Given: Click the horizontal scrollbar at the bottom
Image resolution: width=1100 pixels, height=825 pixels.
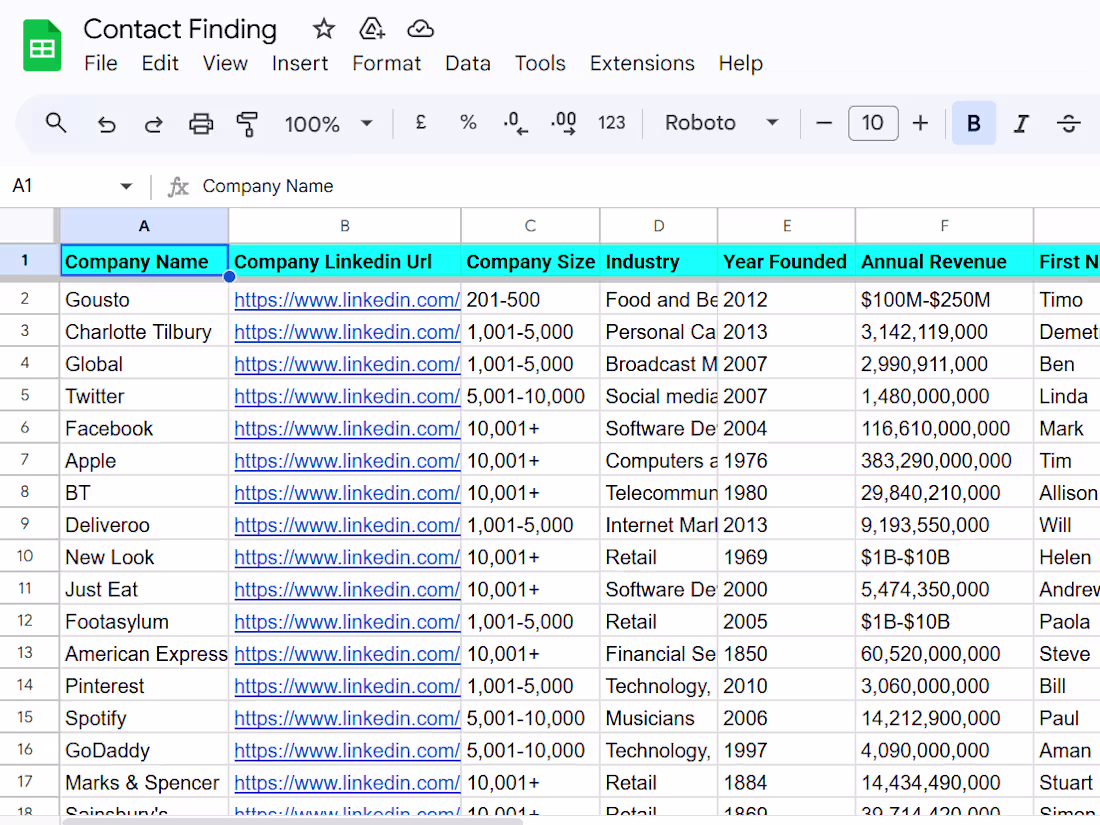Looking at the screenshot, I should tap(293, 821).
